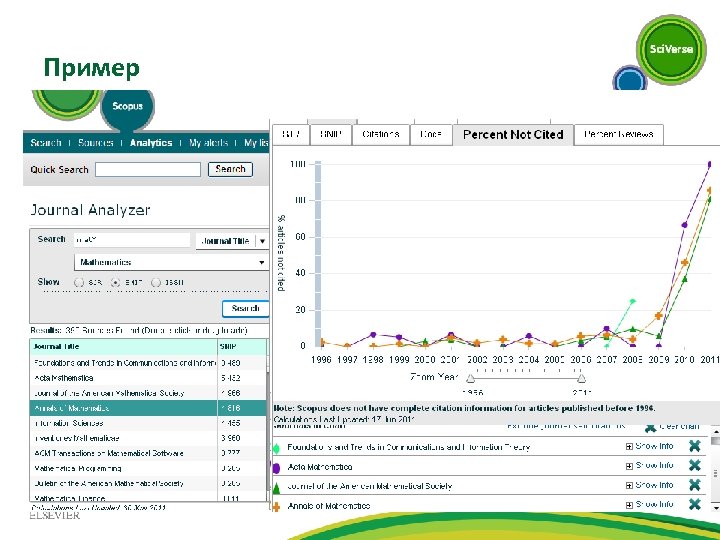Remove Journal of the American Mathematical Society X icon

695,485
